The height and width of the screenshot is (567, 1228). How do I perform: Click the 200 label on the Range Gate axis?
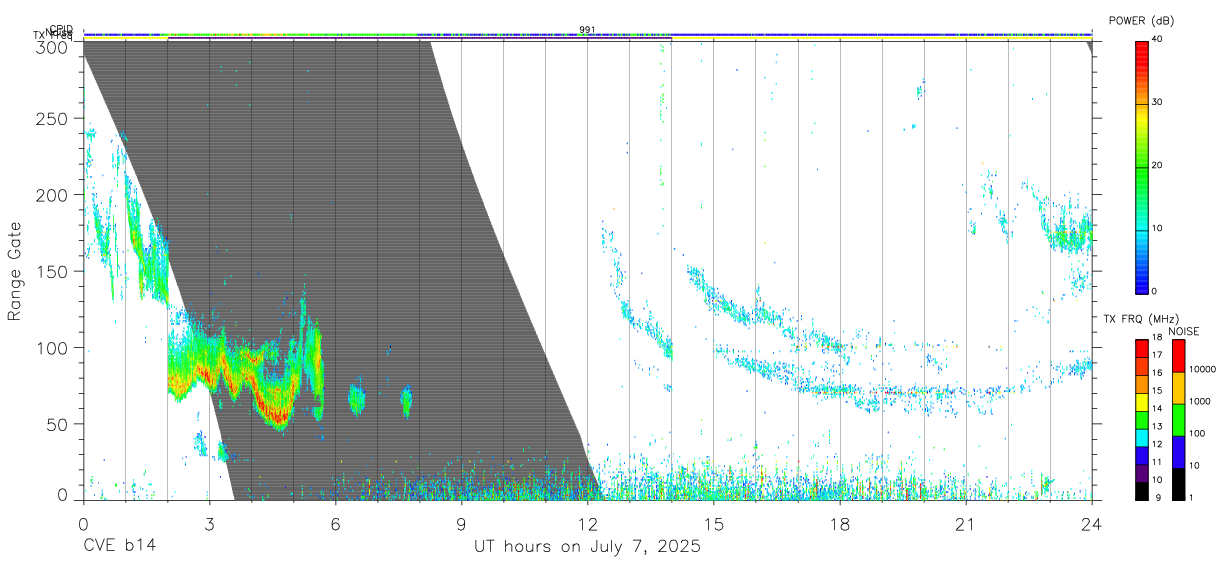click(53, 195)
